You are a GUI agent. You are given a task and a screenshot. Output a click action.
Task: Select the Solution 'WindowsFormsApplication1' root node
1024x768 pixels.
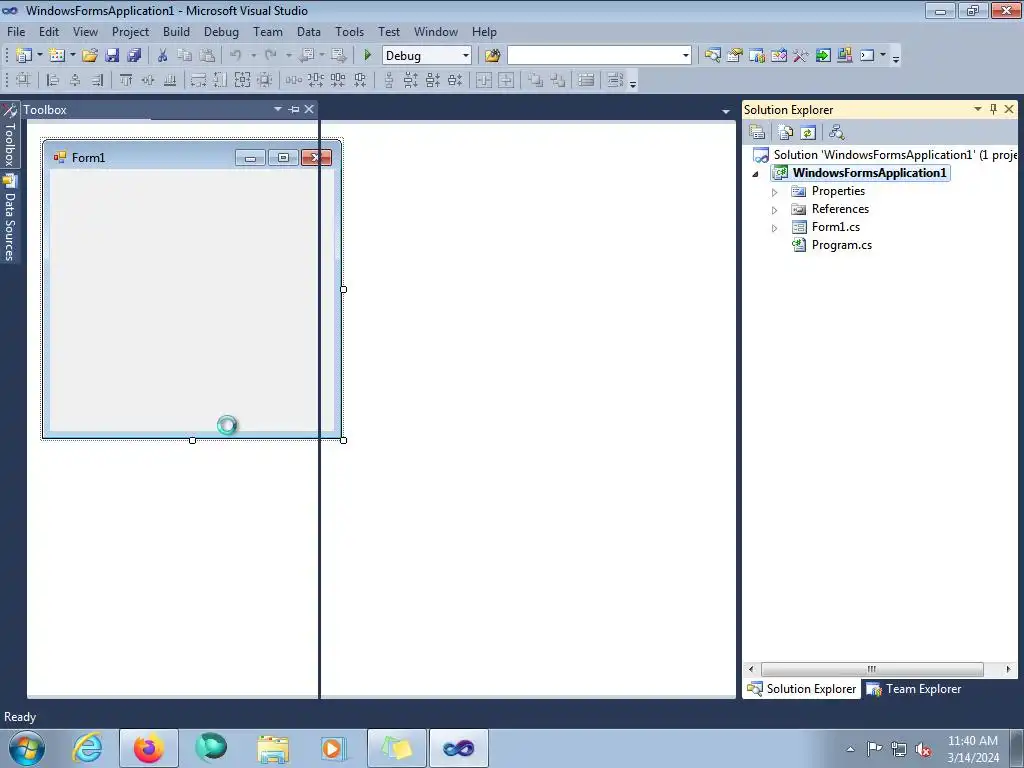click(x=885, y=155)
